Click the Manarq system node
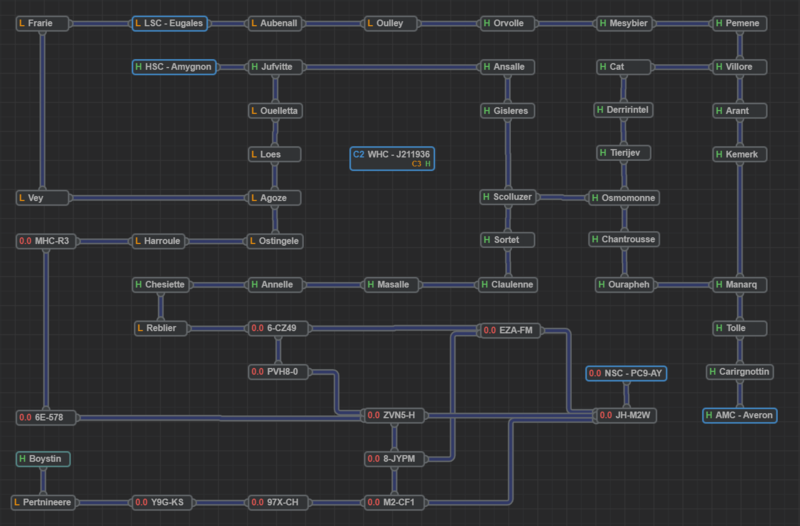 pos(739,284)
